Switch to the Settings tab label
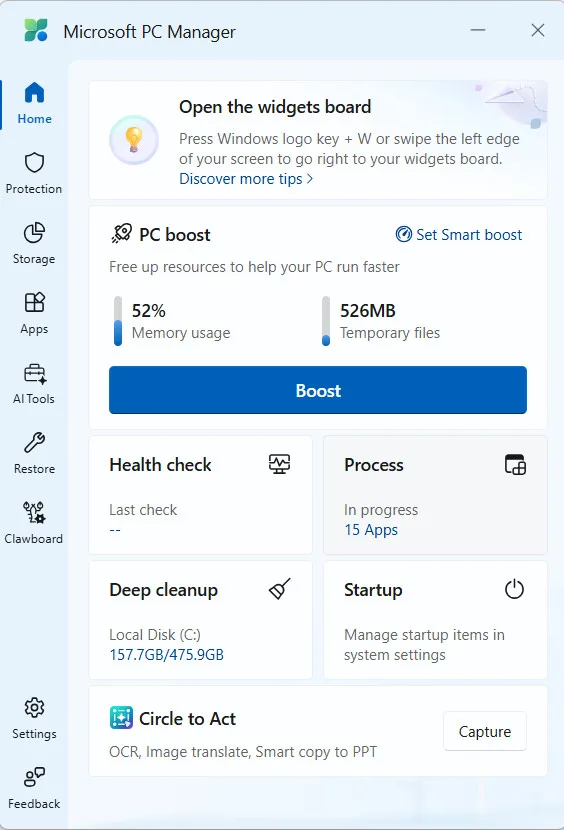Viewport: 564px width, 830px height. pos(34,734)
